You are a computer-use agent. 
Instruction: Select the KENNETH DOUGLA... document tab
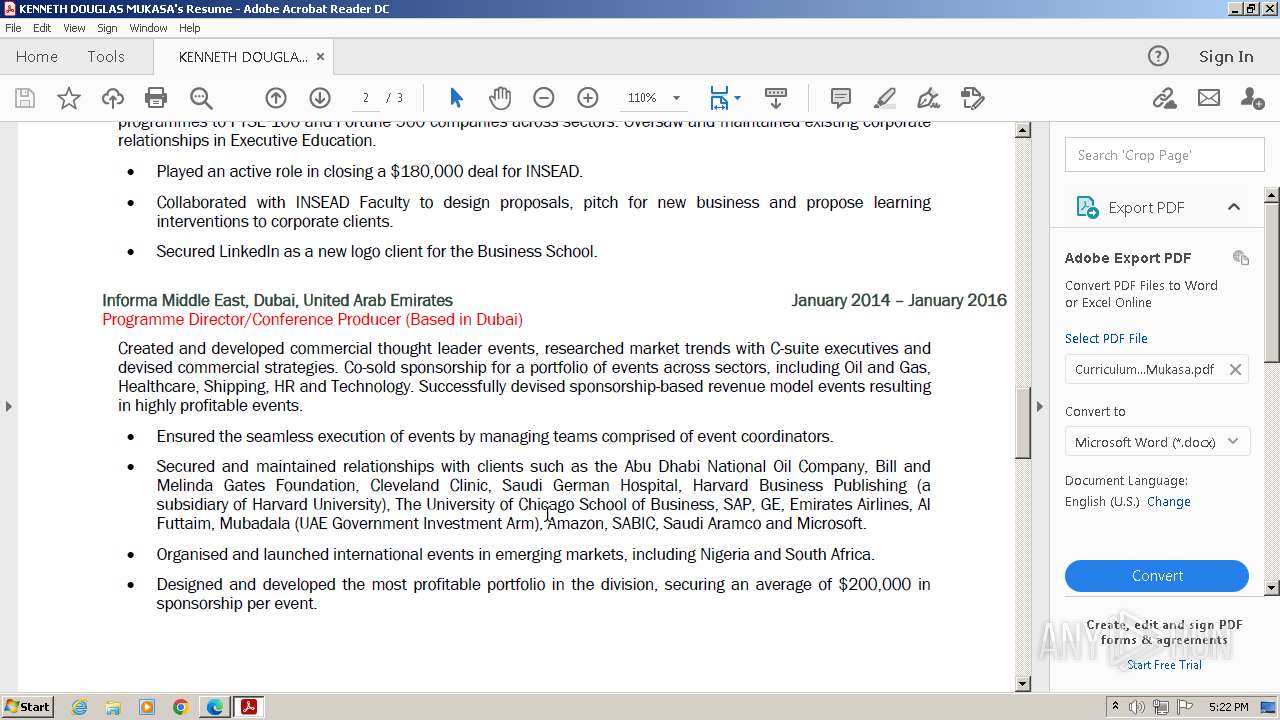click(x=243, y=57)
